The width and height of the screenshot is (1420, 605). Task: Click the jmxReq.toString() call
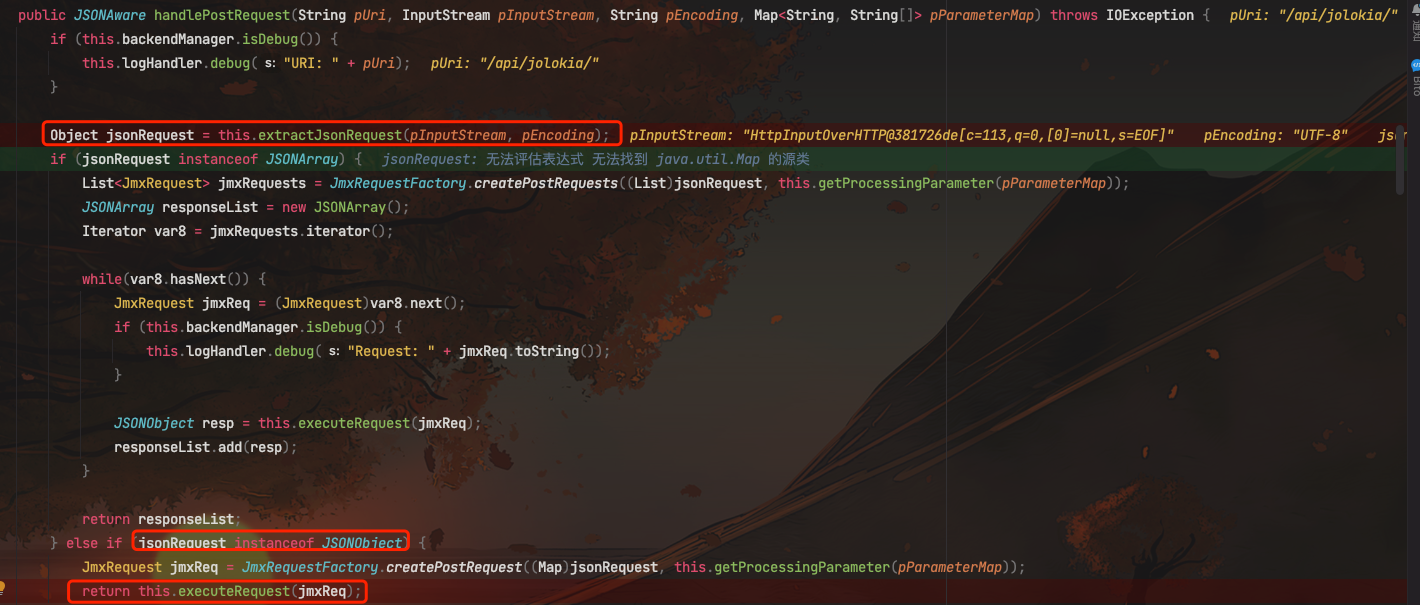(x=530, y=351)
